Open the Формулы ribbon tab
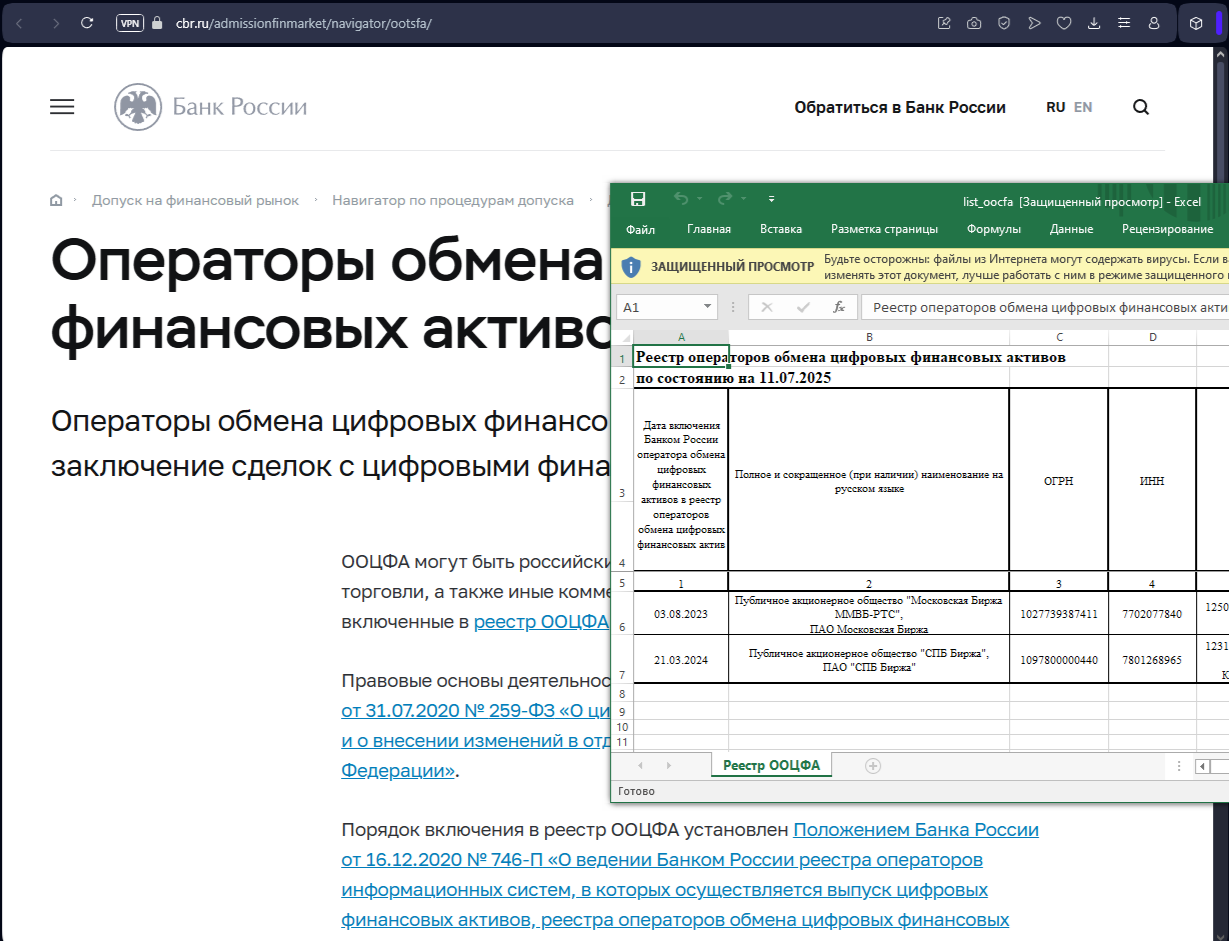Screen dimensions: 1229x941 pos(994,229)
